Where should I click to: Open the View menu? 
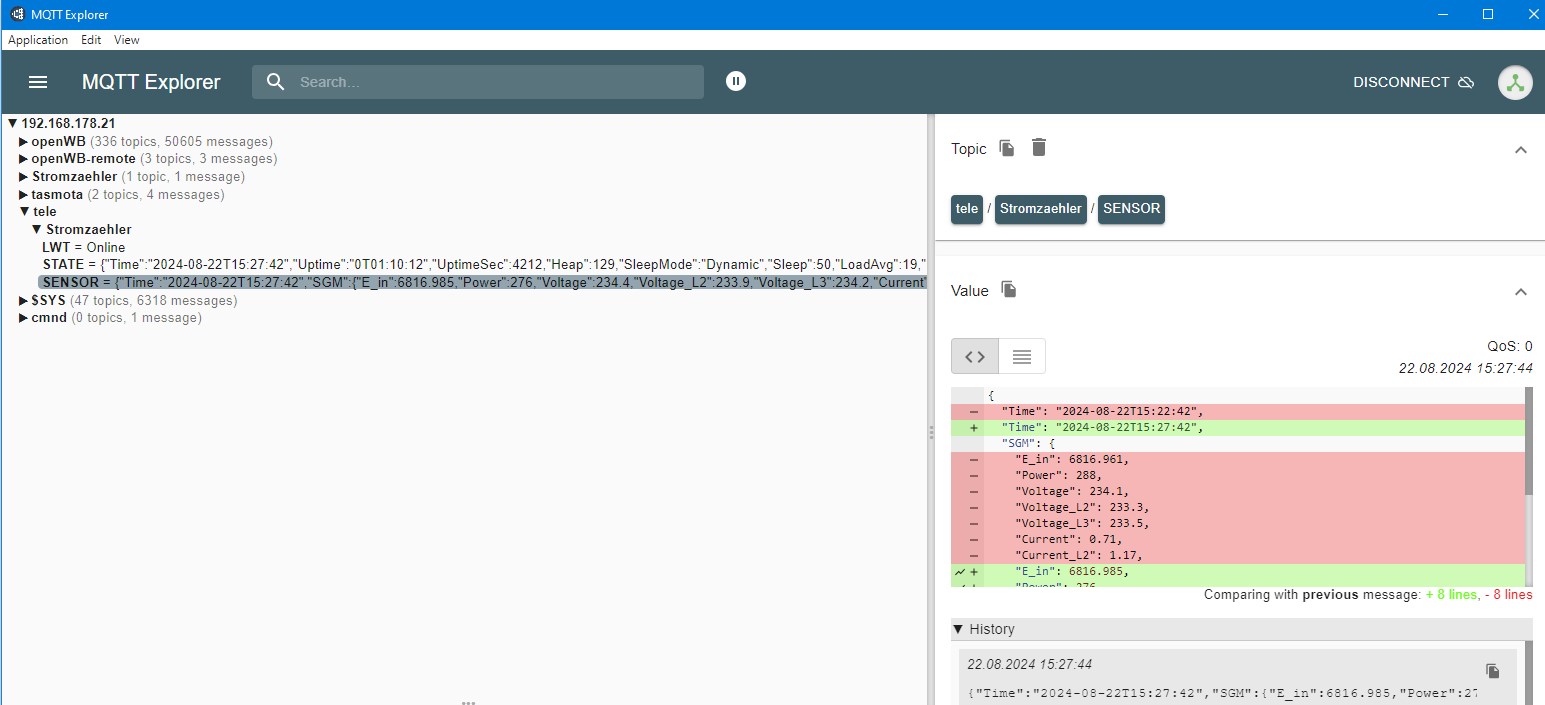click(127, 40)
